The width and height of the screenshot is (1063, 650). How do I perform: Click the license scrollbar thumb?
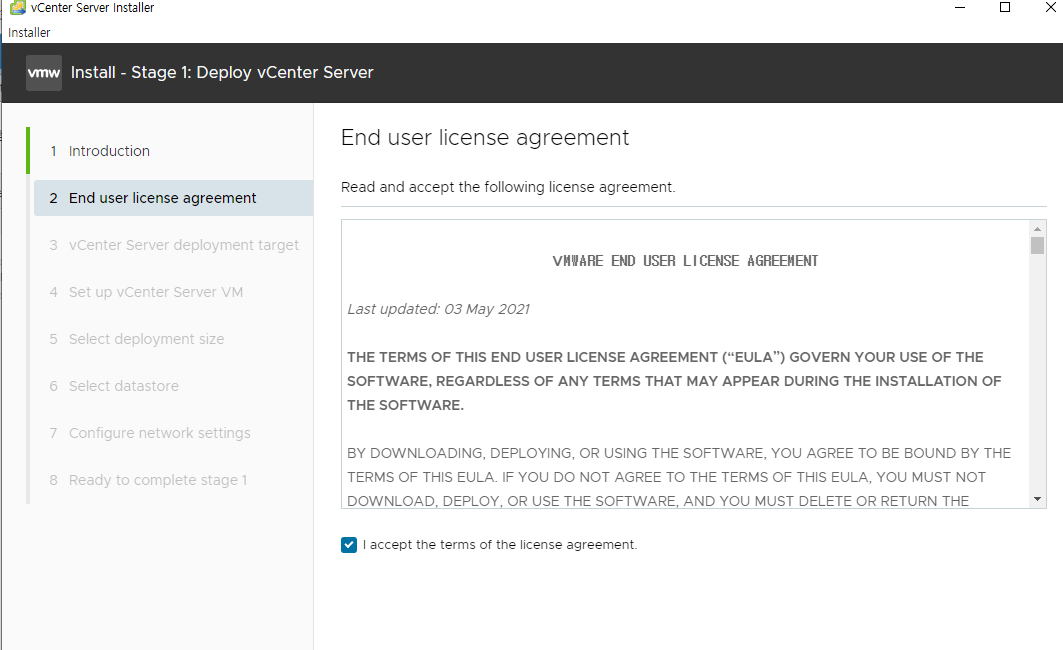coord(1037,245)
